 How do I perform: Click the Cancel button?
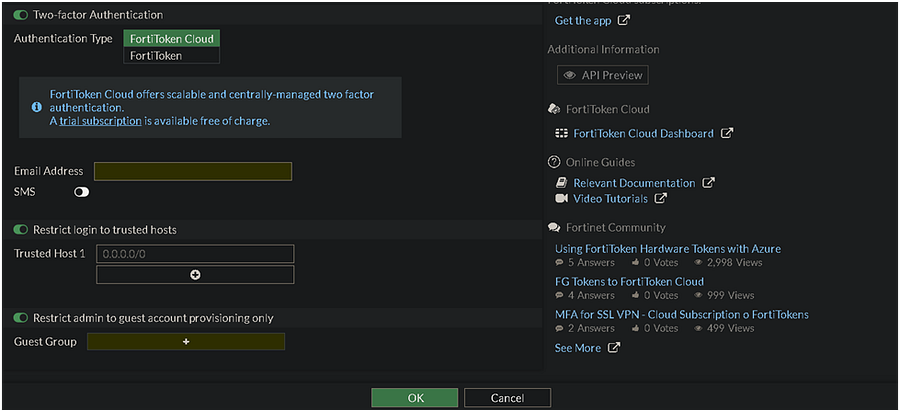pos(507,398)
